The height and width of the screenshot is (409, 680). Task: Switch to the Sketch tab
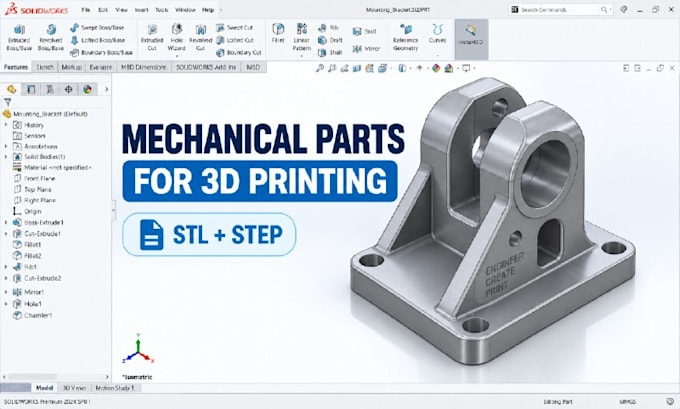[x=45, y=67]
